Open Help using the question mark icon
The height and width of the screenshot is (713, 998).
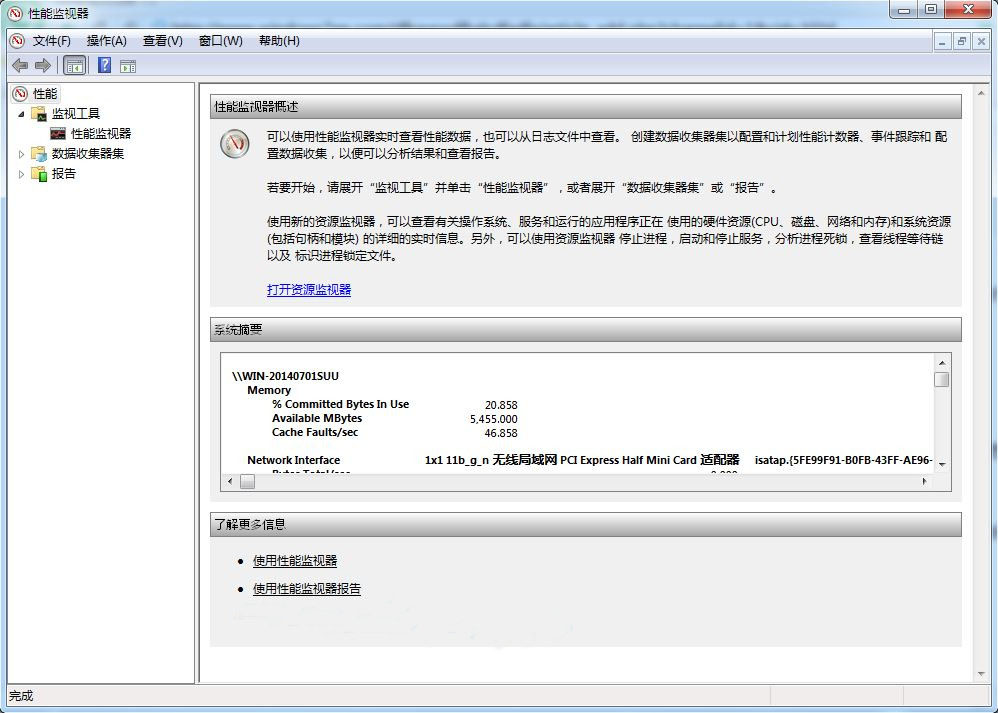pyautogui.click(x=103, y=65)
